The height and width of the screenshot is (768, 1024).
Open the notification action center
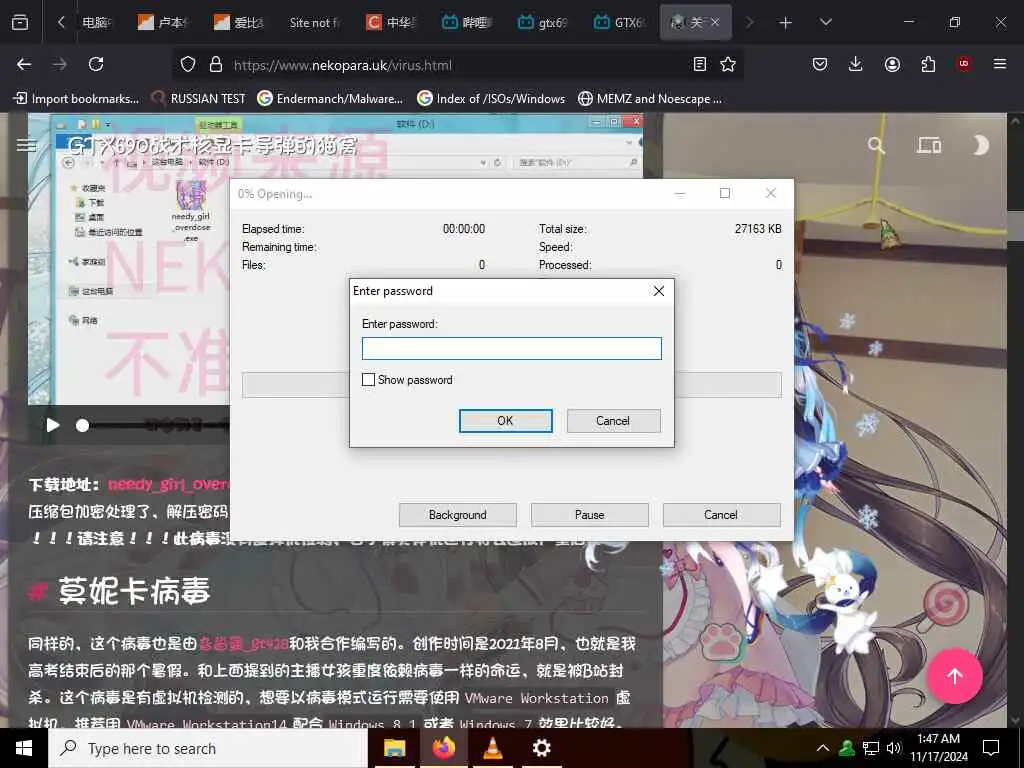tap(991, 748)
